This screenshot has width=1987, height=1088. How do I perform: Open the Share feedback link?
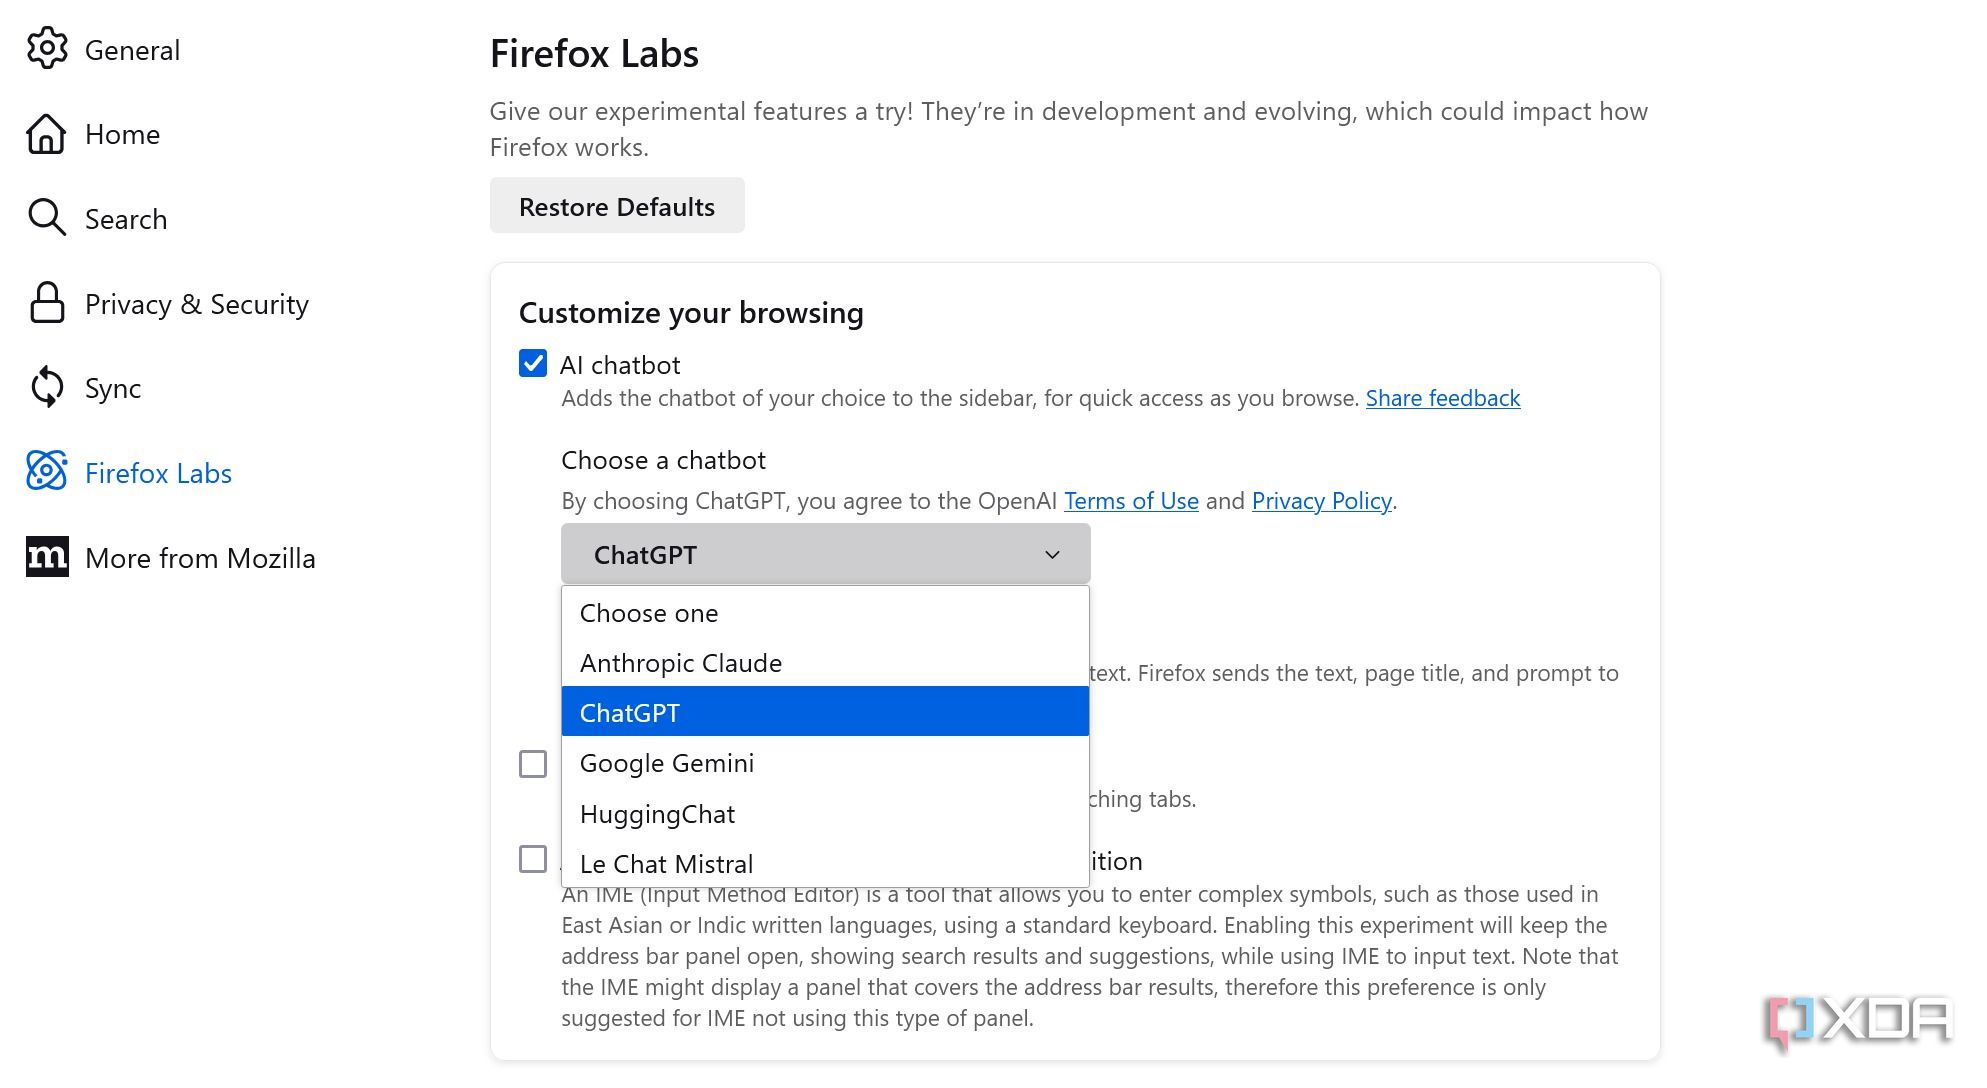[1442, 398]
